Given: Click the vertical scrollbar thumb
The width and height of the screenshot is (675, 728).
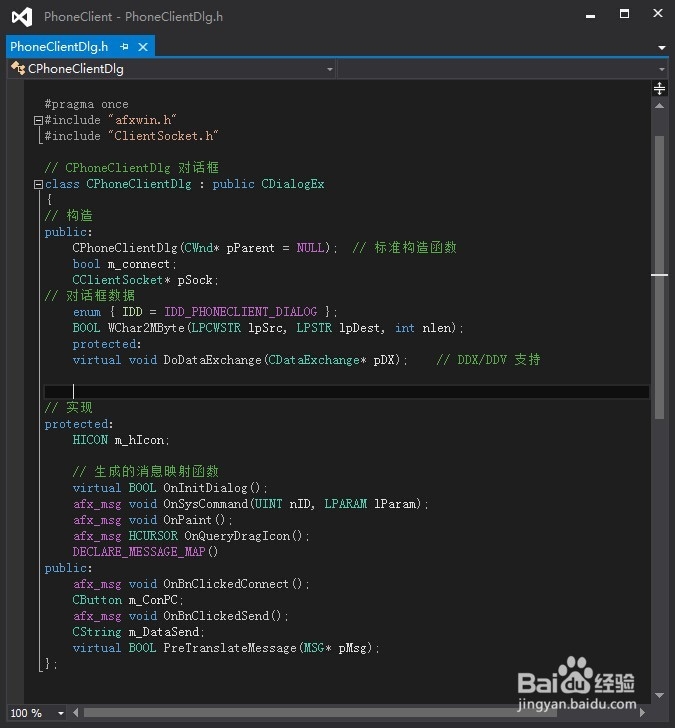Looking at the screenshot, I should point(659,278).
